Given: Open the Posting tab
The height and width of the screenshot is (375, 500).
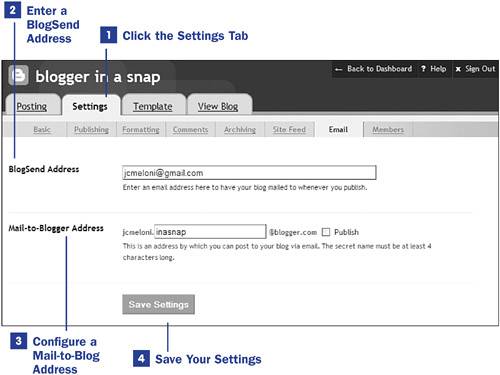Looking at the screenshot, I should click(x=32, y=106).
